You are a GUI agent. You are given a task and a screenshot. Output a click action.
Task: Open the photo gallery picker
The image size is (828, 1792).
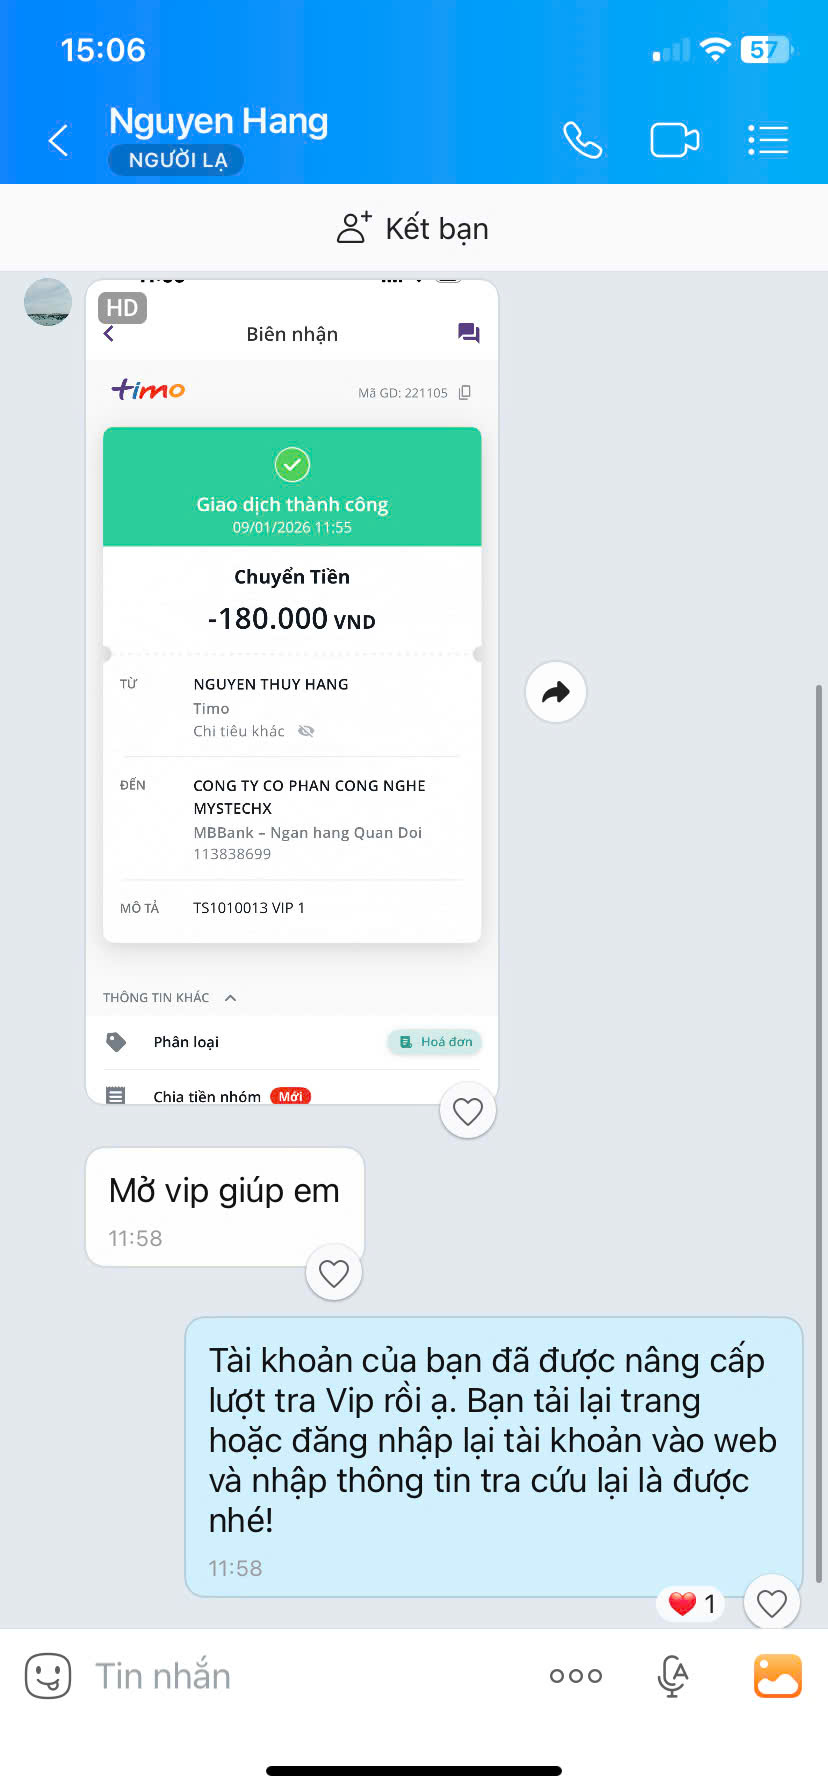[778, 1675]
